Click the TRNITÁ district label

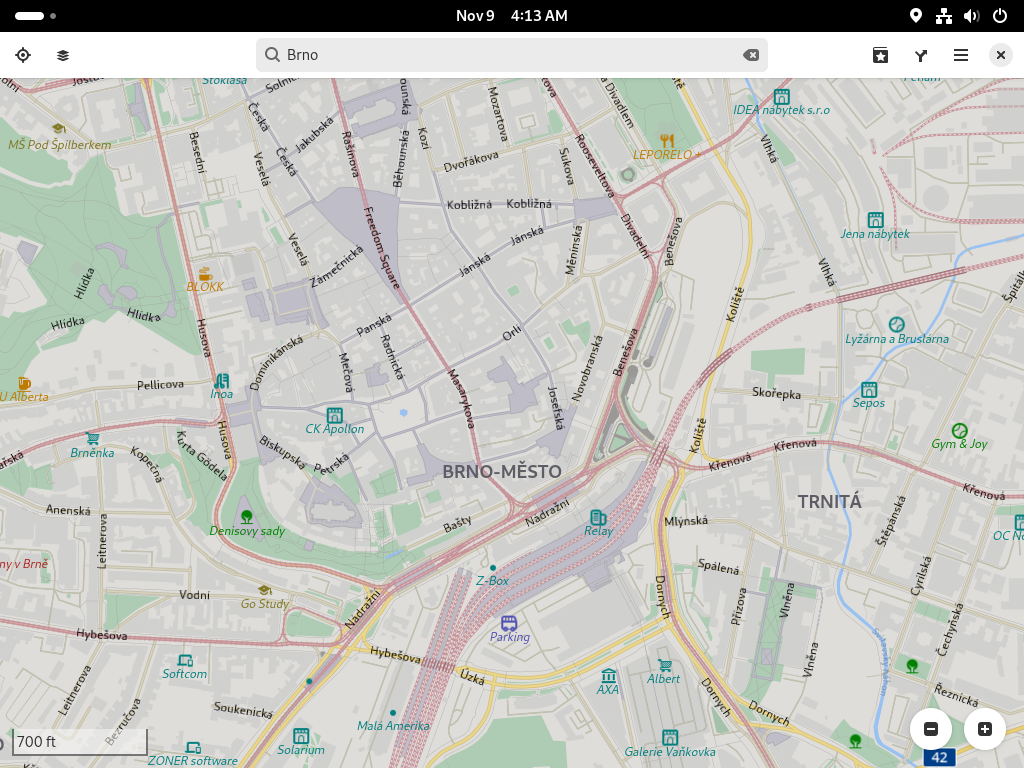(829, 502)
